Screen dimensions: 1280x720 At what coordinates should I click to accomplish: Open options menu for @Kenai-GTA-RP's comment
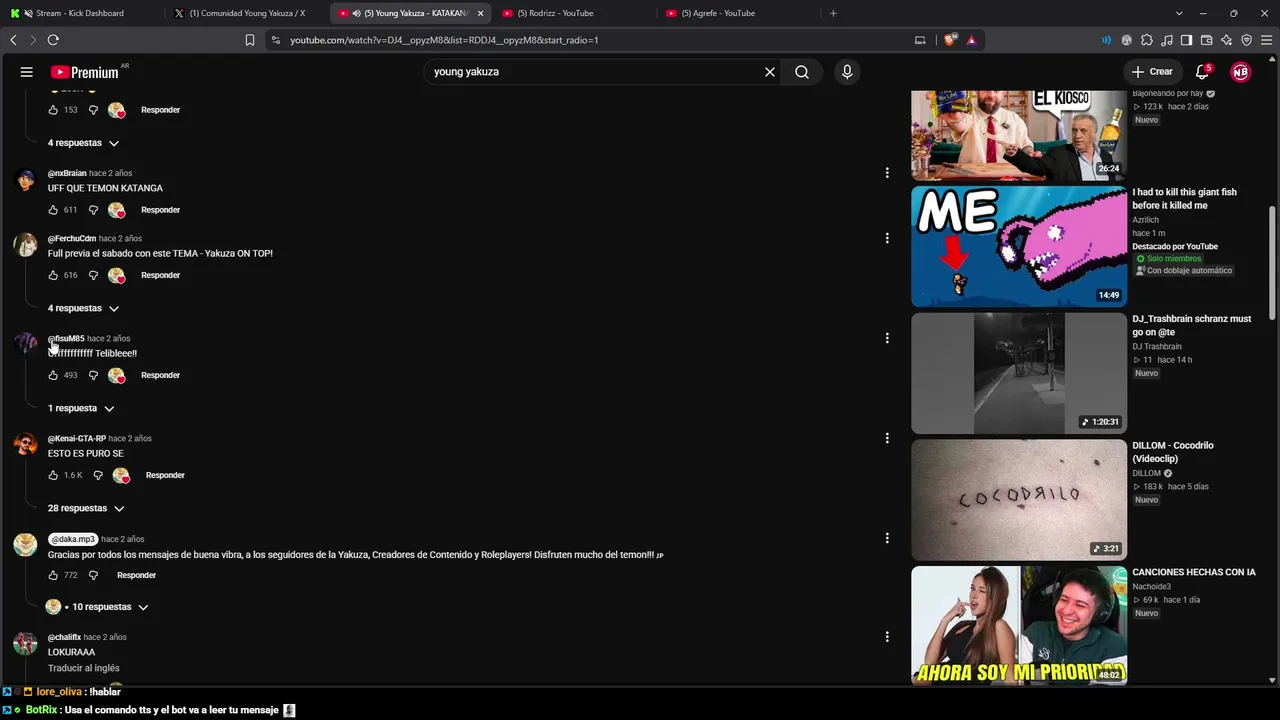[x=887, y=438]
